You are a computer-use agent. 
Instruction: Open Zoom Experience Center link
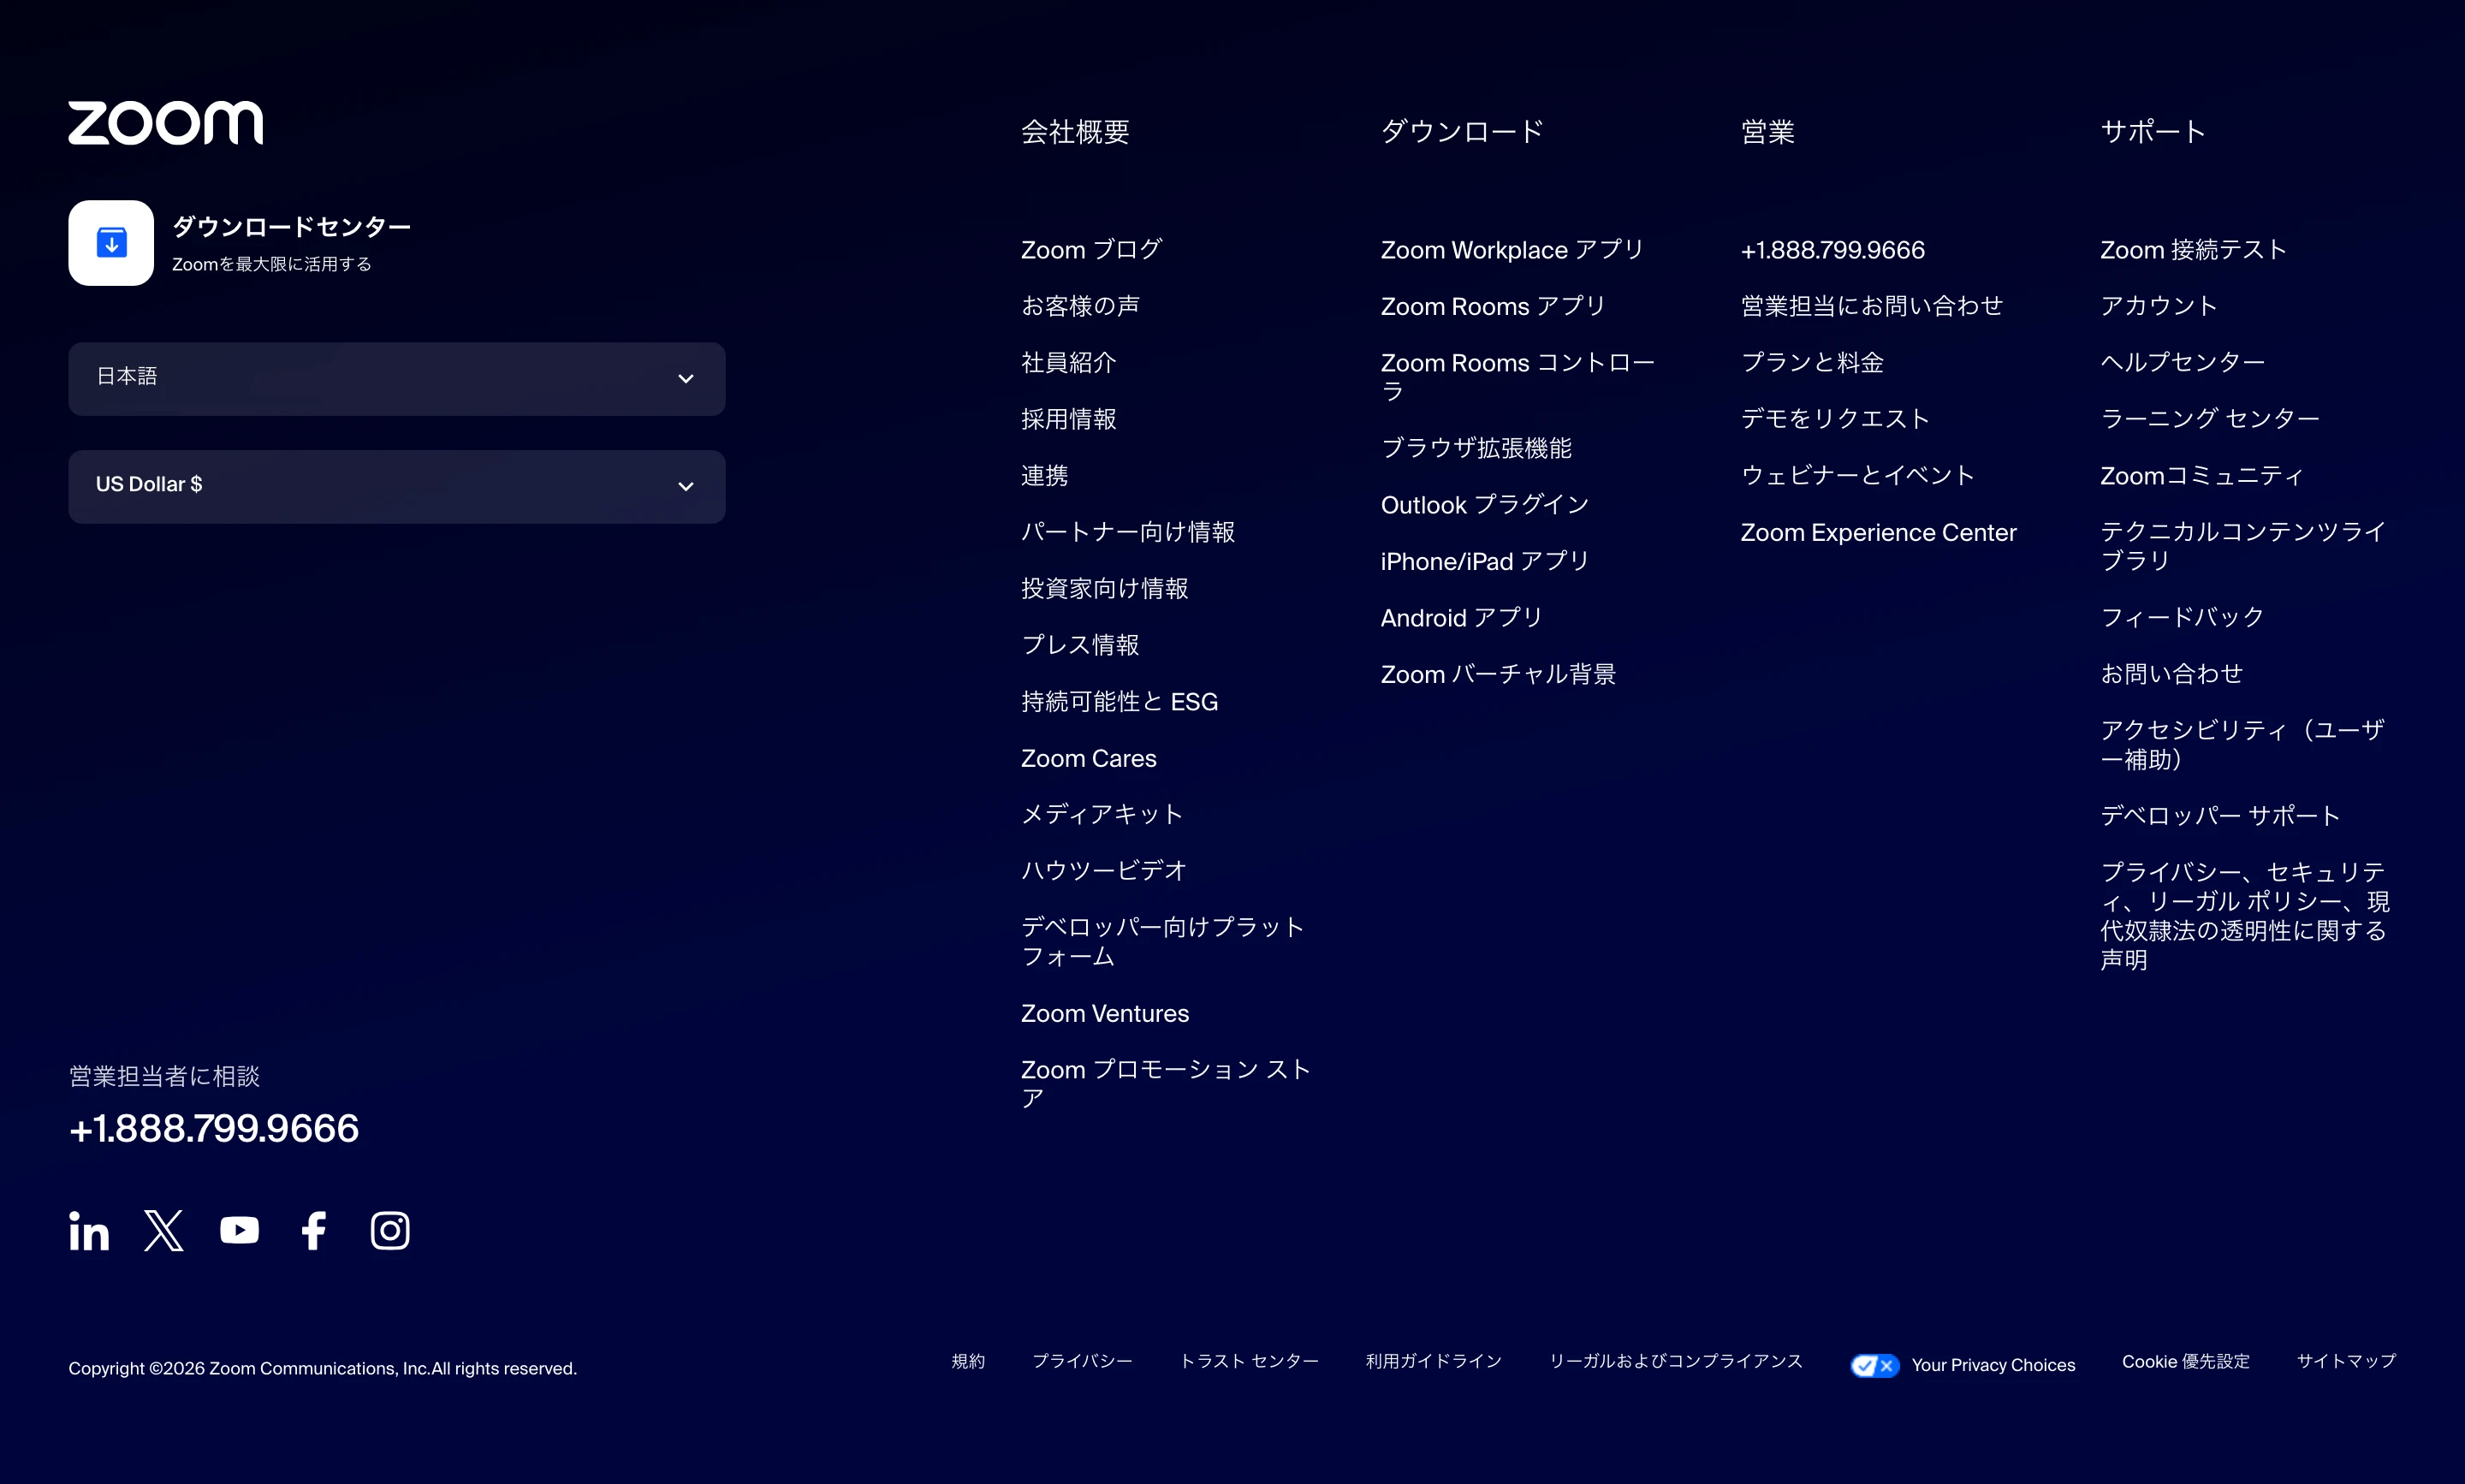click(1878, 532)
